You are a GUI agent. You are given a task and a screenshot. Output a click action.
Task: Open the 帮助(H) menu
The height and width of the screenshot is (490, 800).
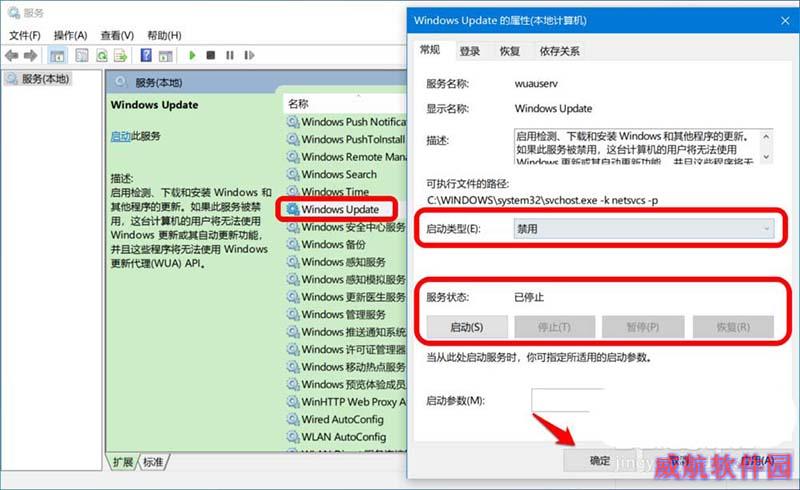tap(164, 35)
